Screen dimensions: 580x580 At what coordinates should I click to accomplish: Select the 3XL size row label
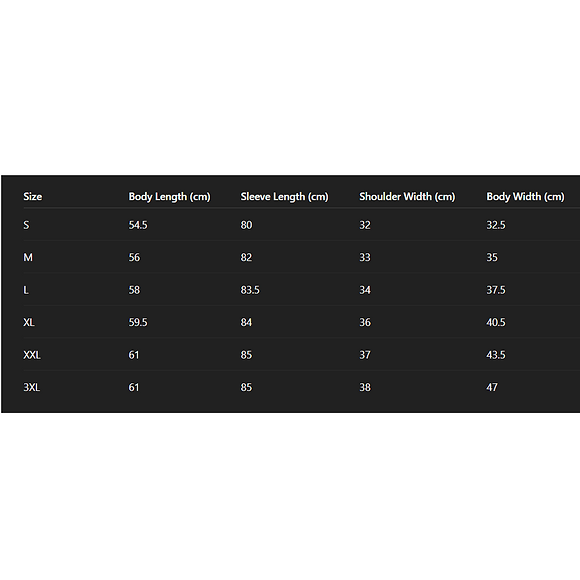click(31, 387)
